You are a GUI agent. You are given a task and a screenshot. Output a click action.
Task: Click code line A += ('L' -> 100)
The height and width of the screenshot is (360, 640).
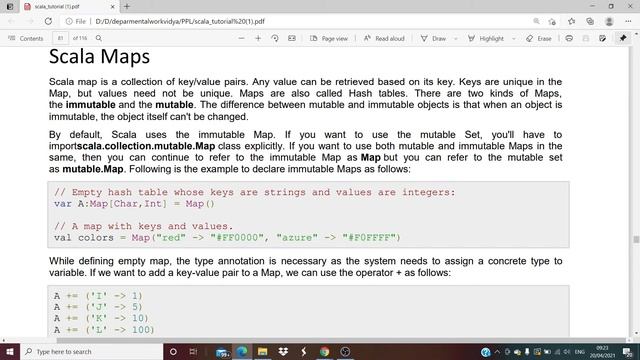(x=104, y=329)
